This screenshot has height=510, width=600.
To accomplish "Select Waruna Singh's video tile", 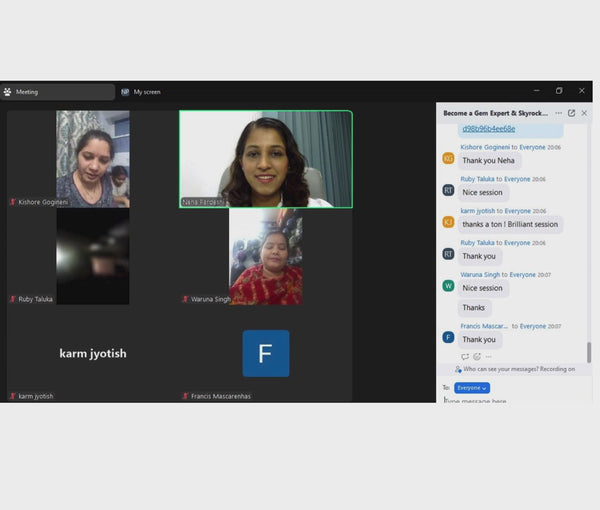I will pos(266,256).
